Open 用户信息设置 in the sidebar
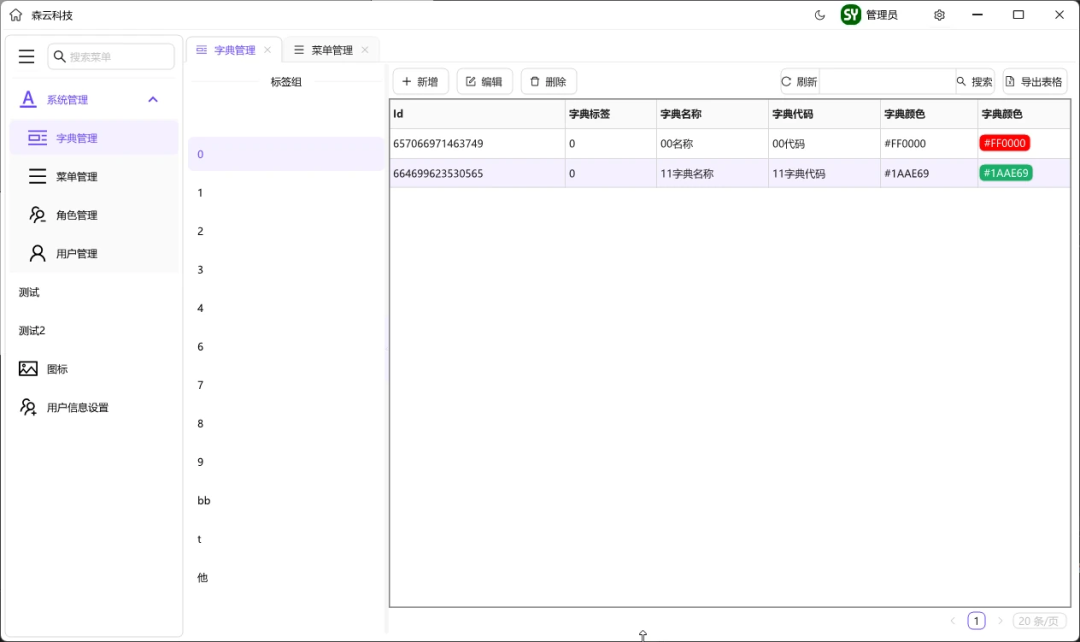The image size is (1080, 642). point(94,407)
